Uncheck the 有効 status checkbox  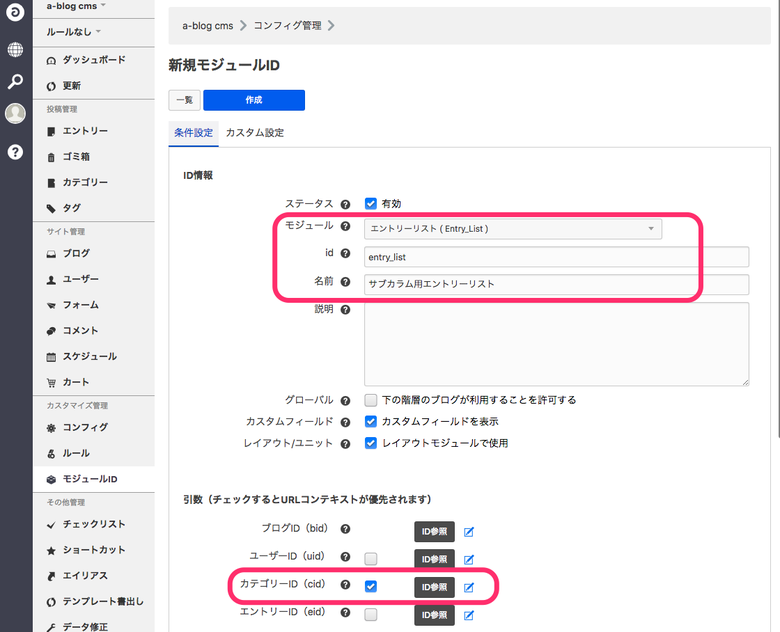tap(371, 203)
